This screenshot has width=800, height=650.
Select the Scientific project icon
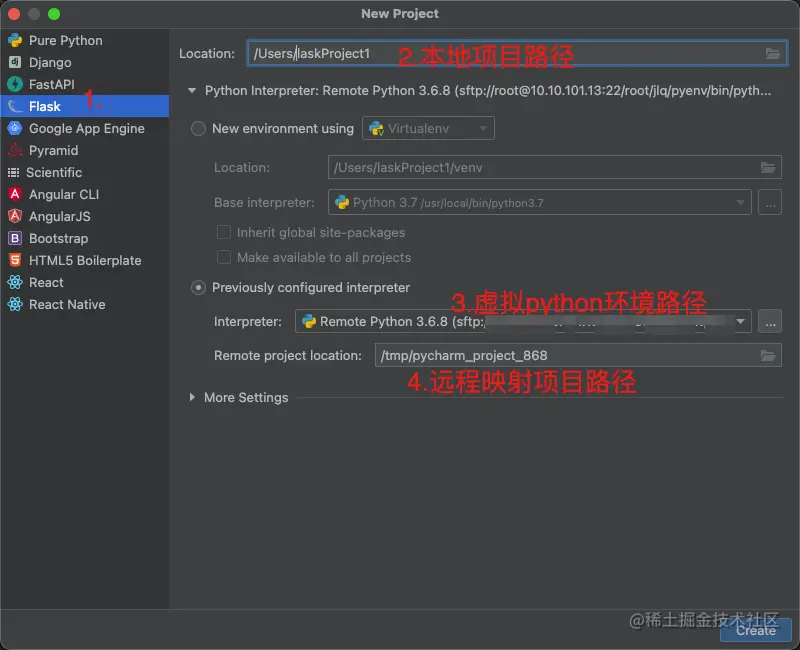point(14,172)
